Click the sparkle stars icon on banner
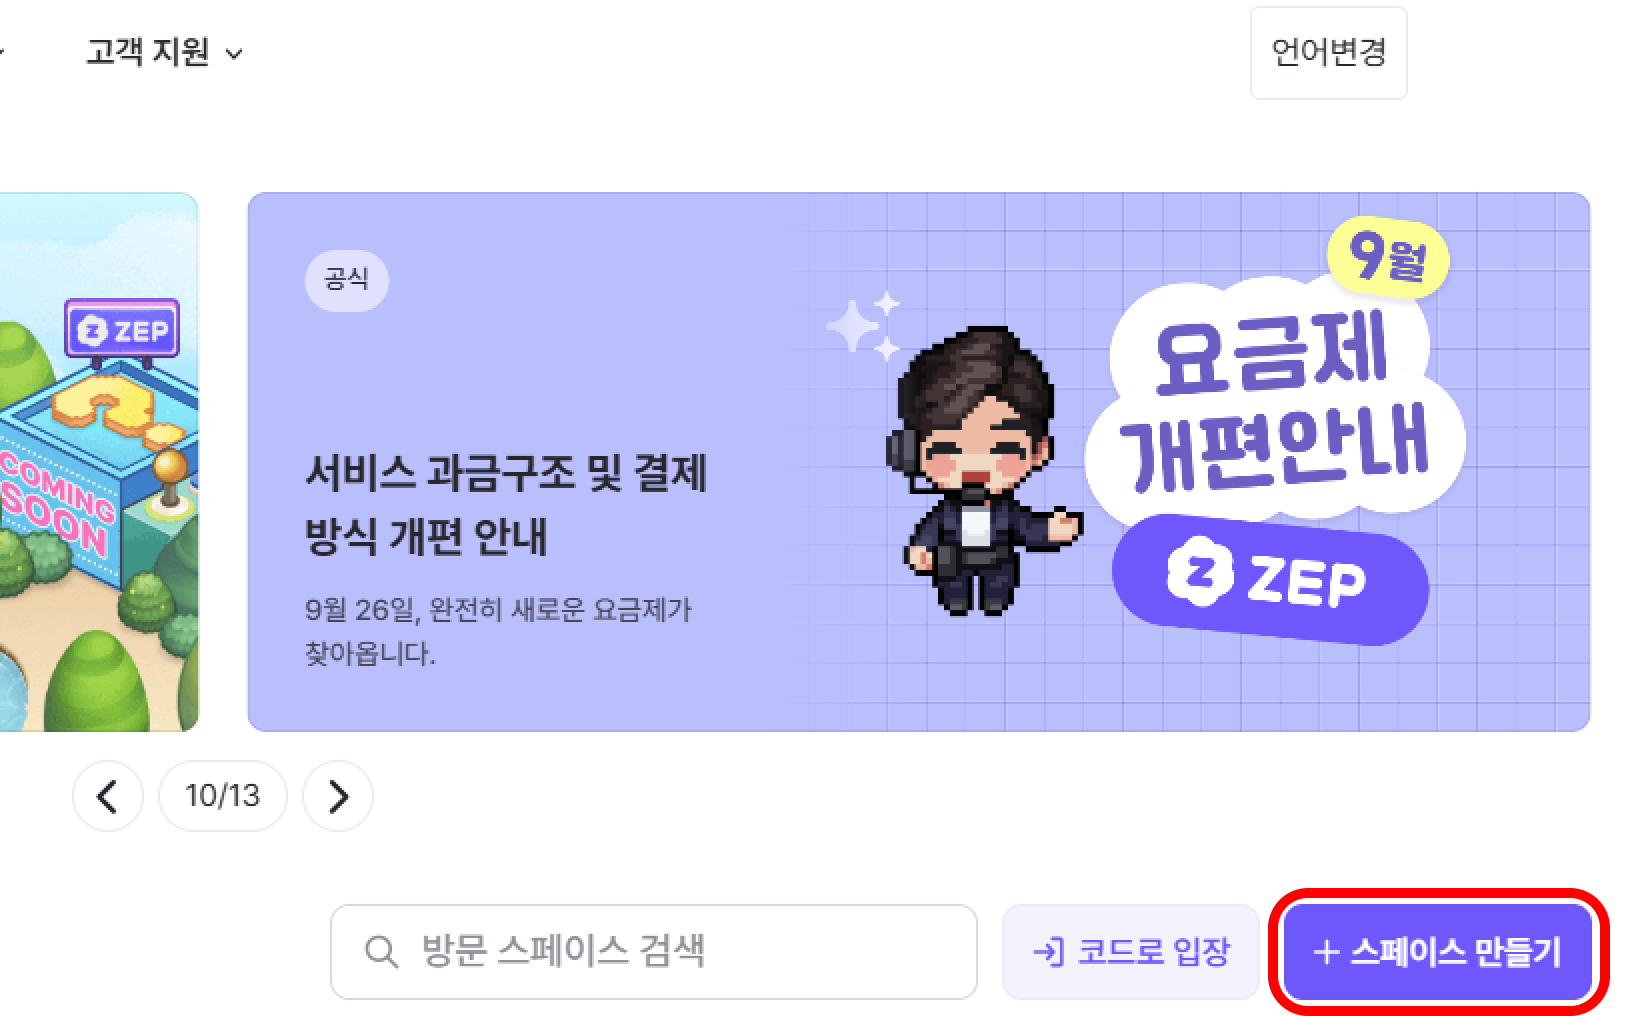Image resolution: width=1634 pixels, height=1016 pixels. coord(864,324)
